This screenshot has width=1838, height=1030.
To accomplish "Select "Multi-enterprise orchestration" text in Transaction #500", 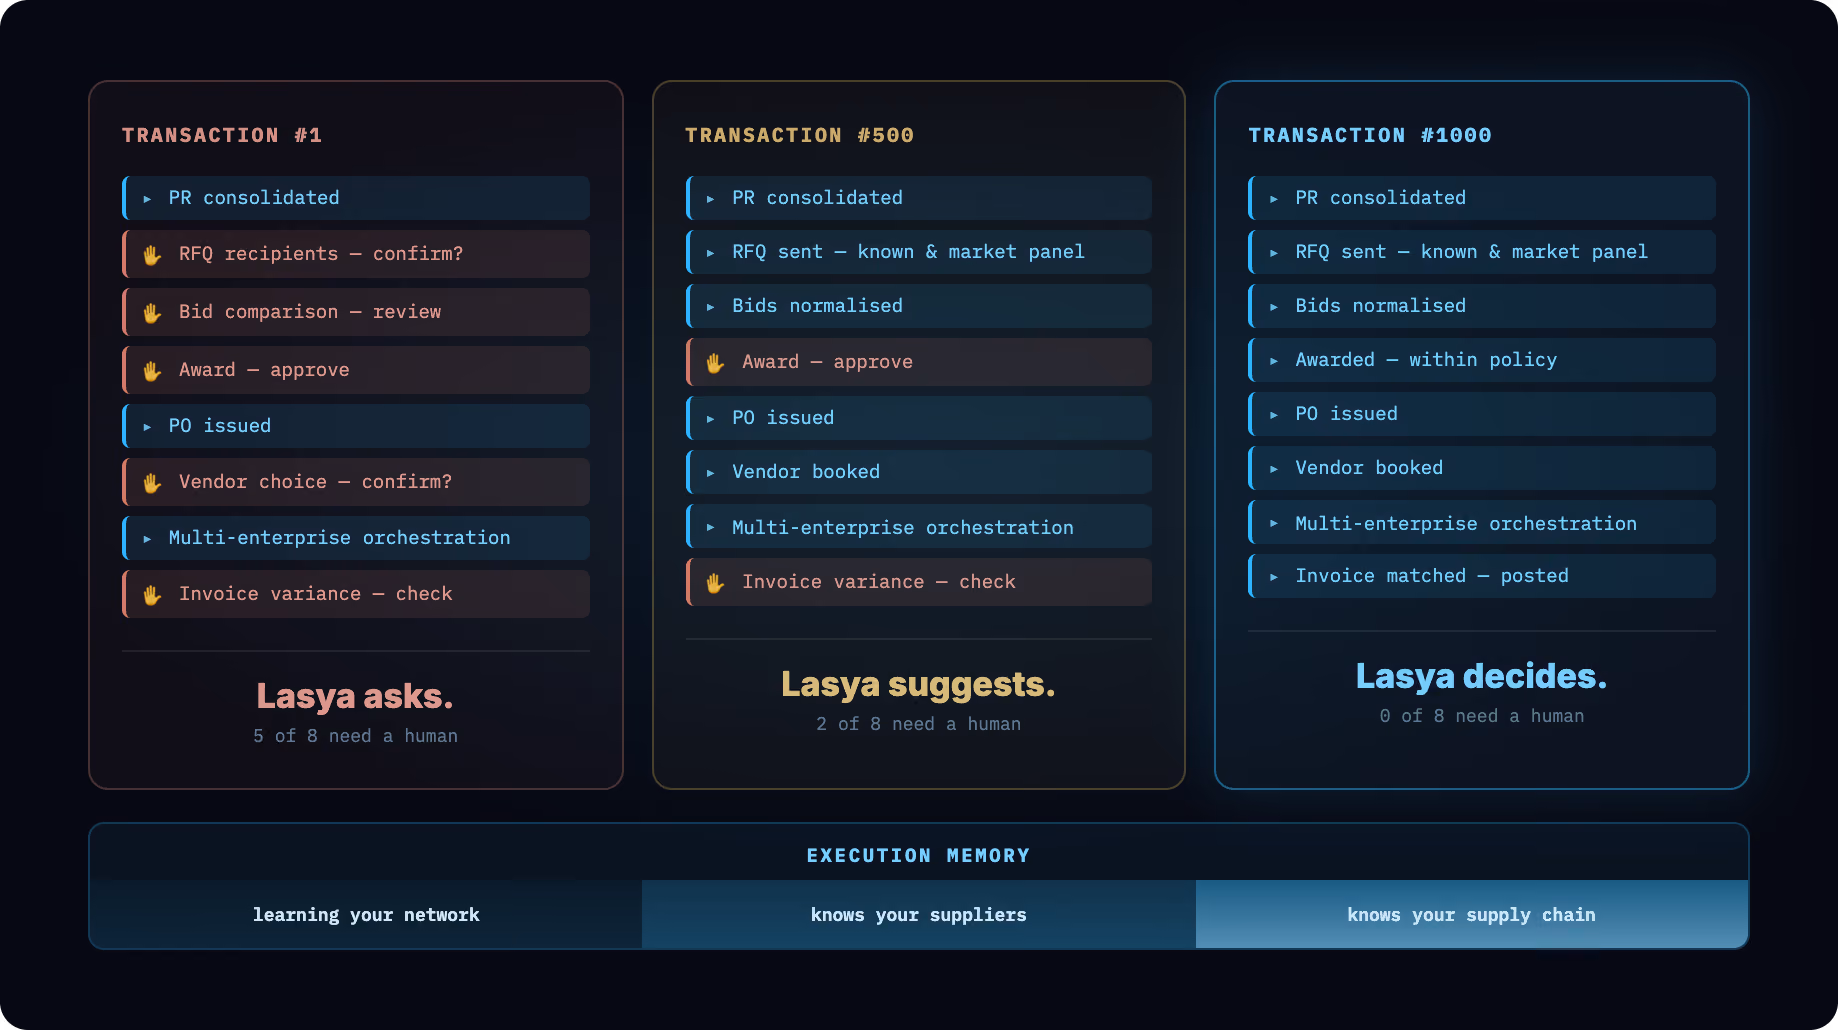I will [x=903, y=528].
